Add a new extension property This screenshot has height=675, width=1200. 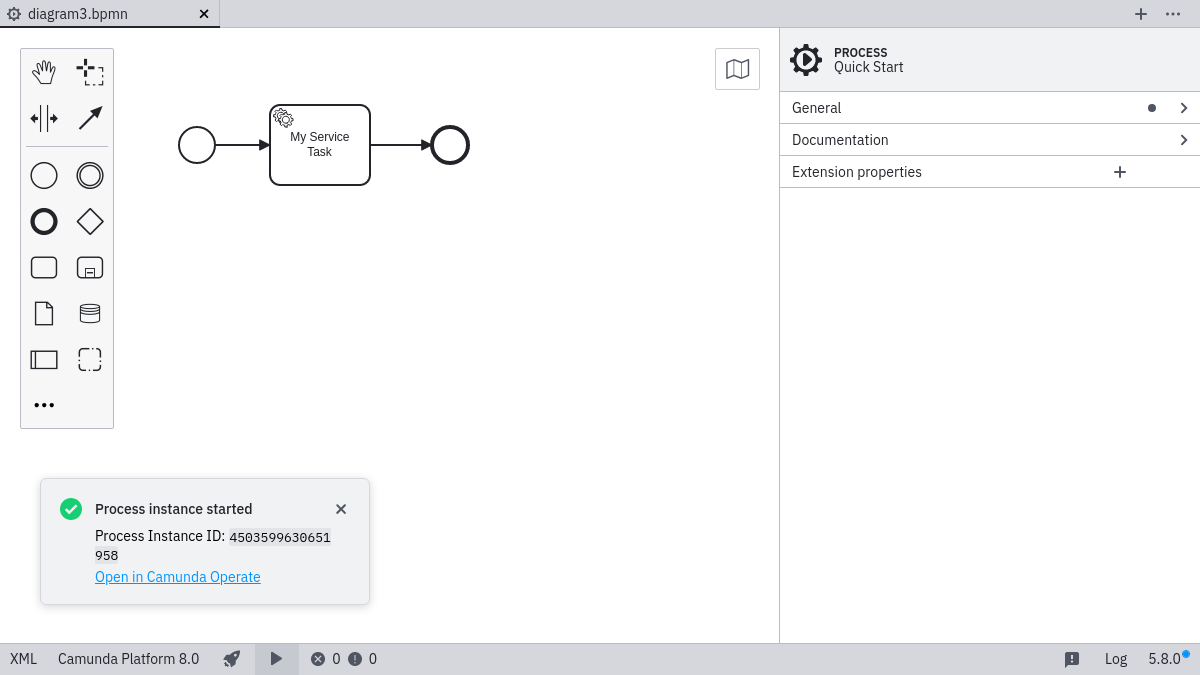tap(1119, 171)
